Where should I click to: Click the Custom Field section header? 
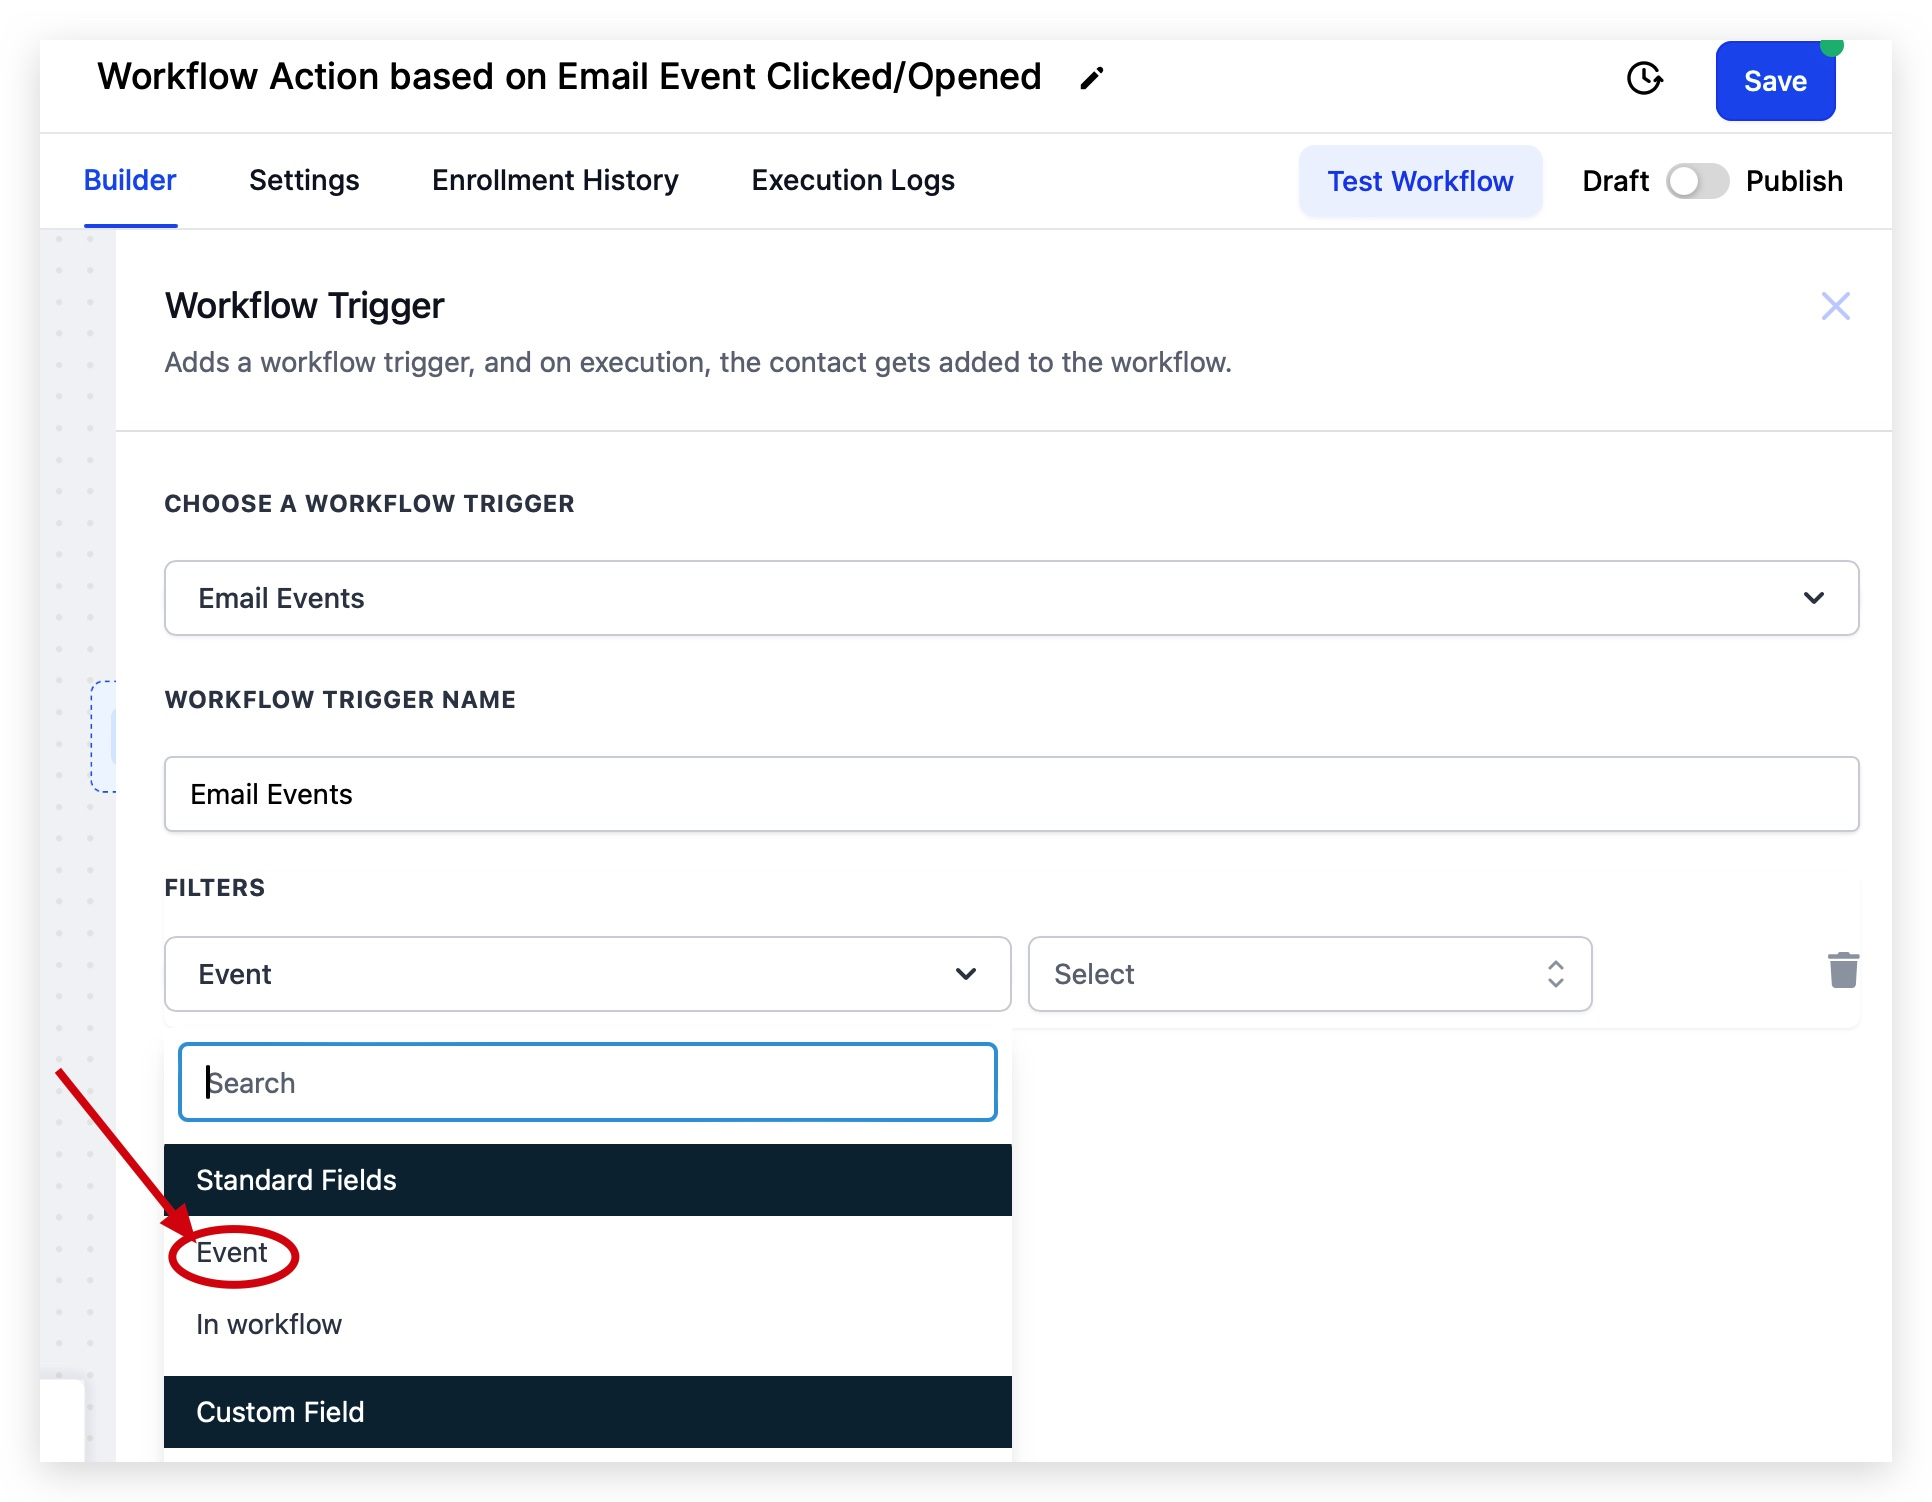[x=587, y=1412]
